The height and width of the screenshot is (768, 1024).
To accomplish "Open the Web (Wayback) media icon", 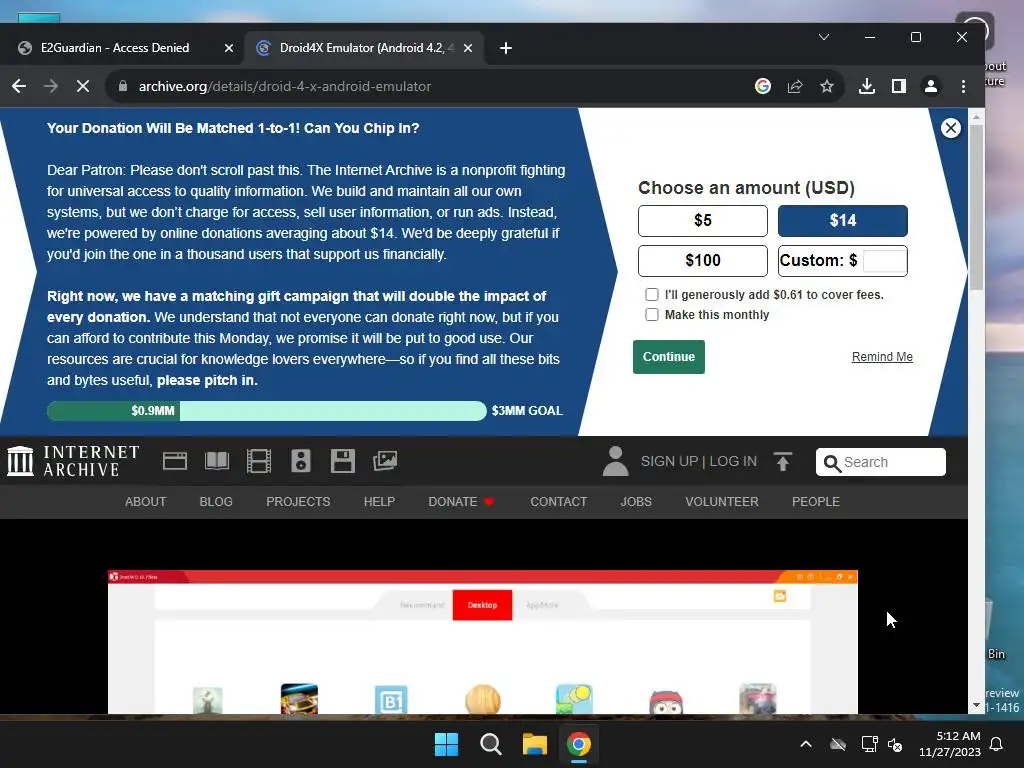I will (175, 461).
